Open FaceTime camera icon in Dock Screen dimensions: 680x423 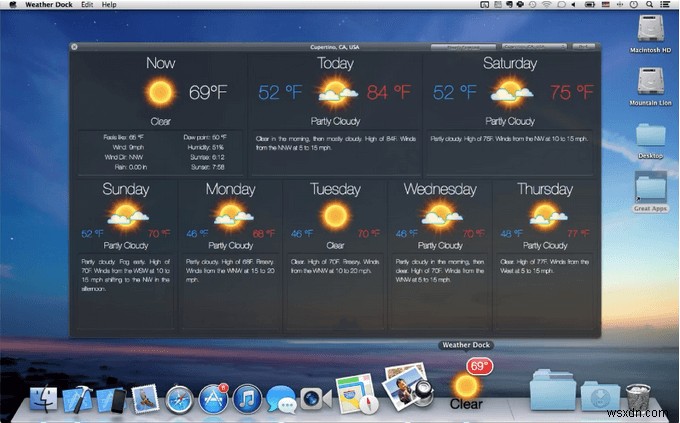click(x=315, y=399)
